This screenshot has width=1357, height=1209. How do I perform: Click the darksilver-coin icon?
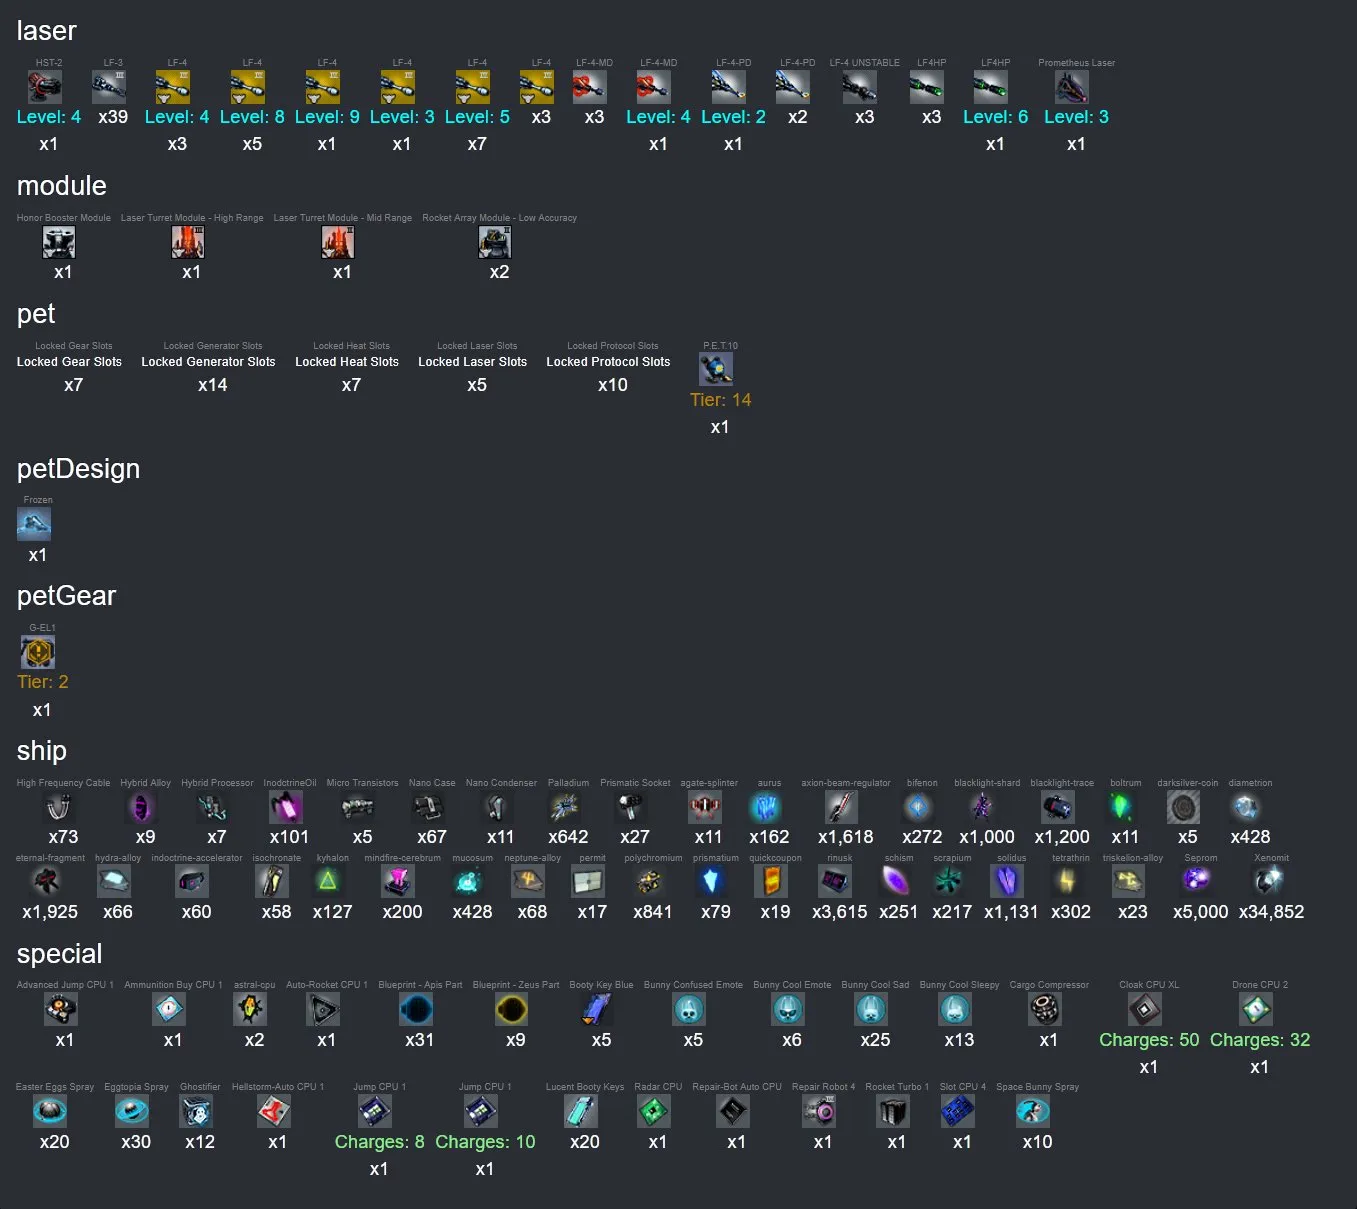(x=1184, y=807)
